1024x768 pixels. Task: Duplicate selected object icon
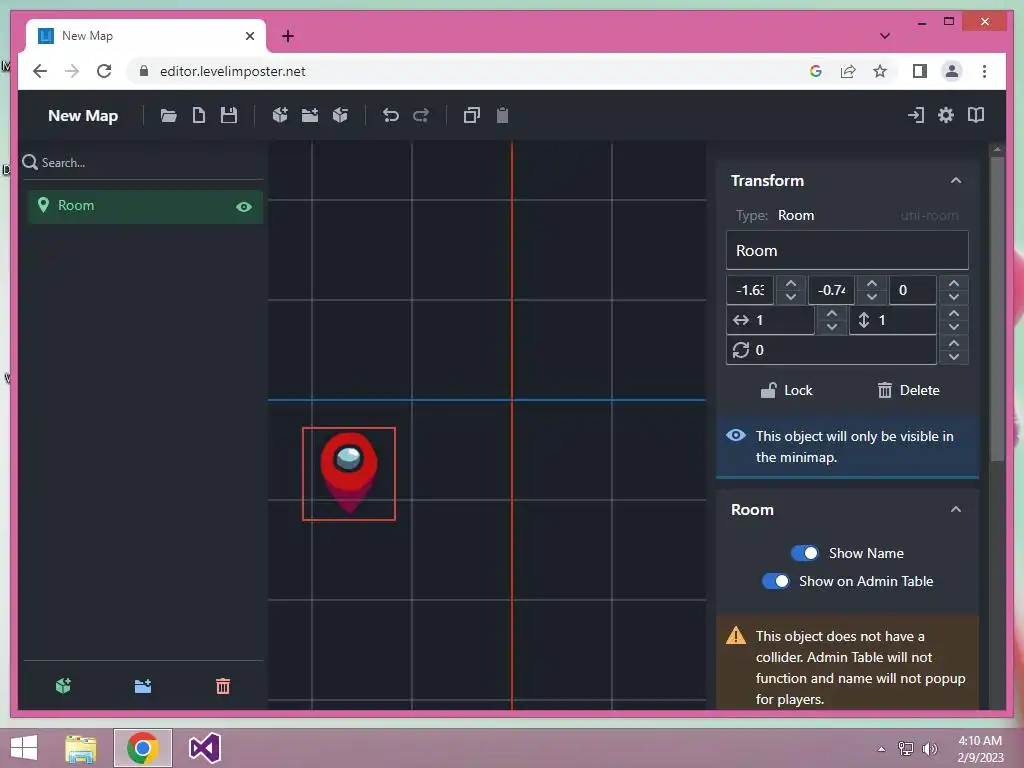[472, 116]
